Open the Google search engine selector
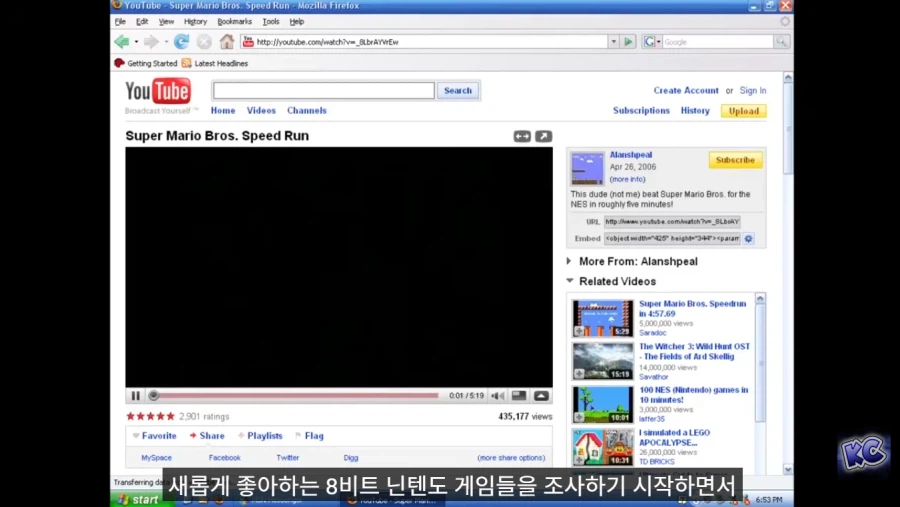This screenshot has height=507, width=900. click(652, 41)
